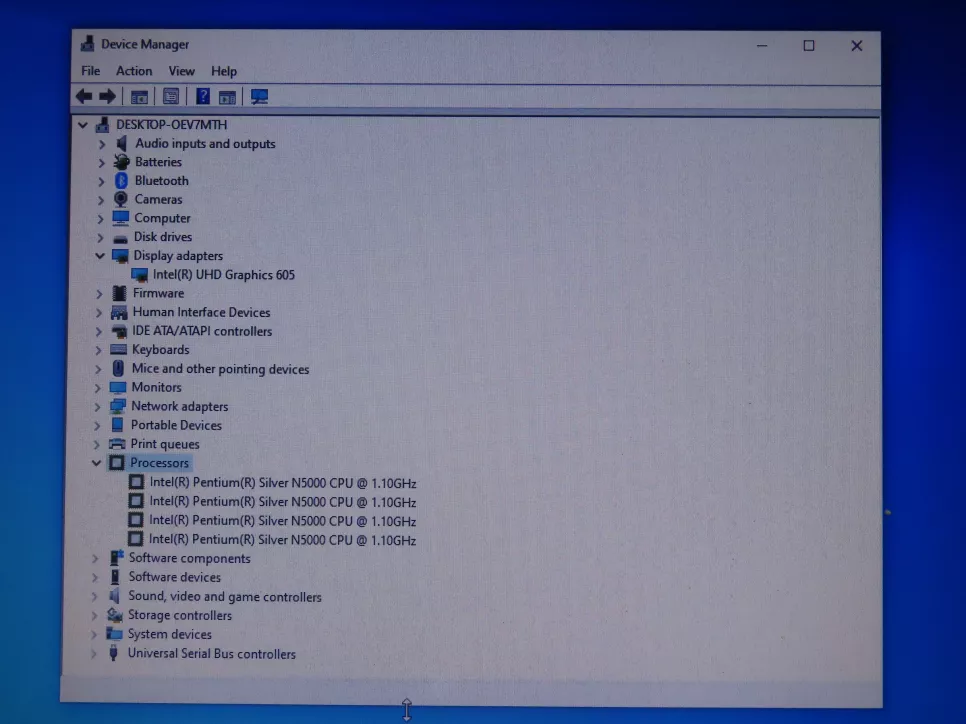
Task: Open the View menu
Action: [181, 71]
